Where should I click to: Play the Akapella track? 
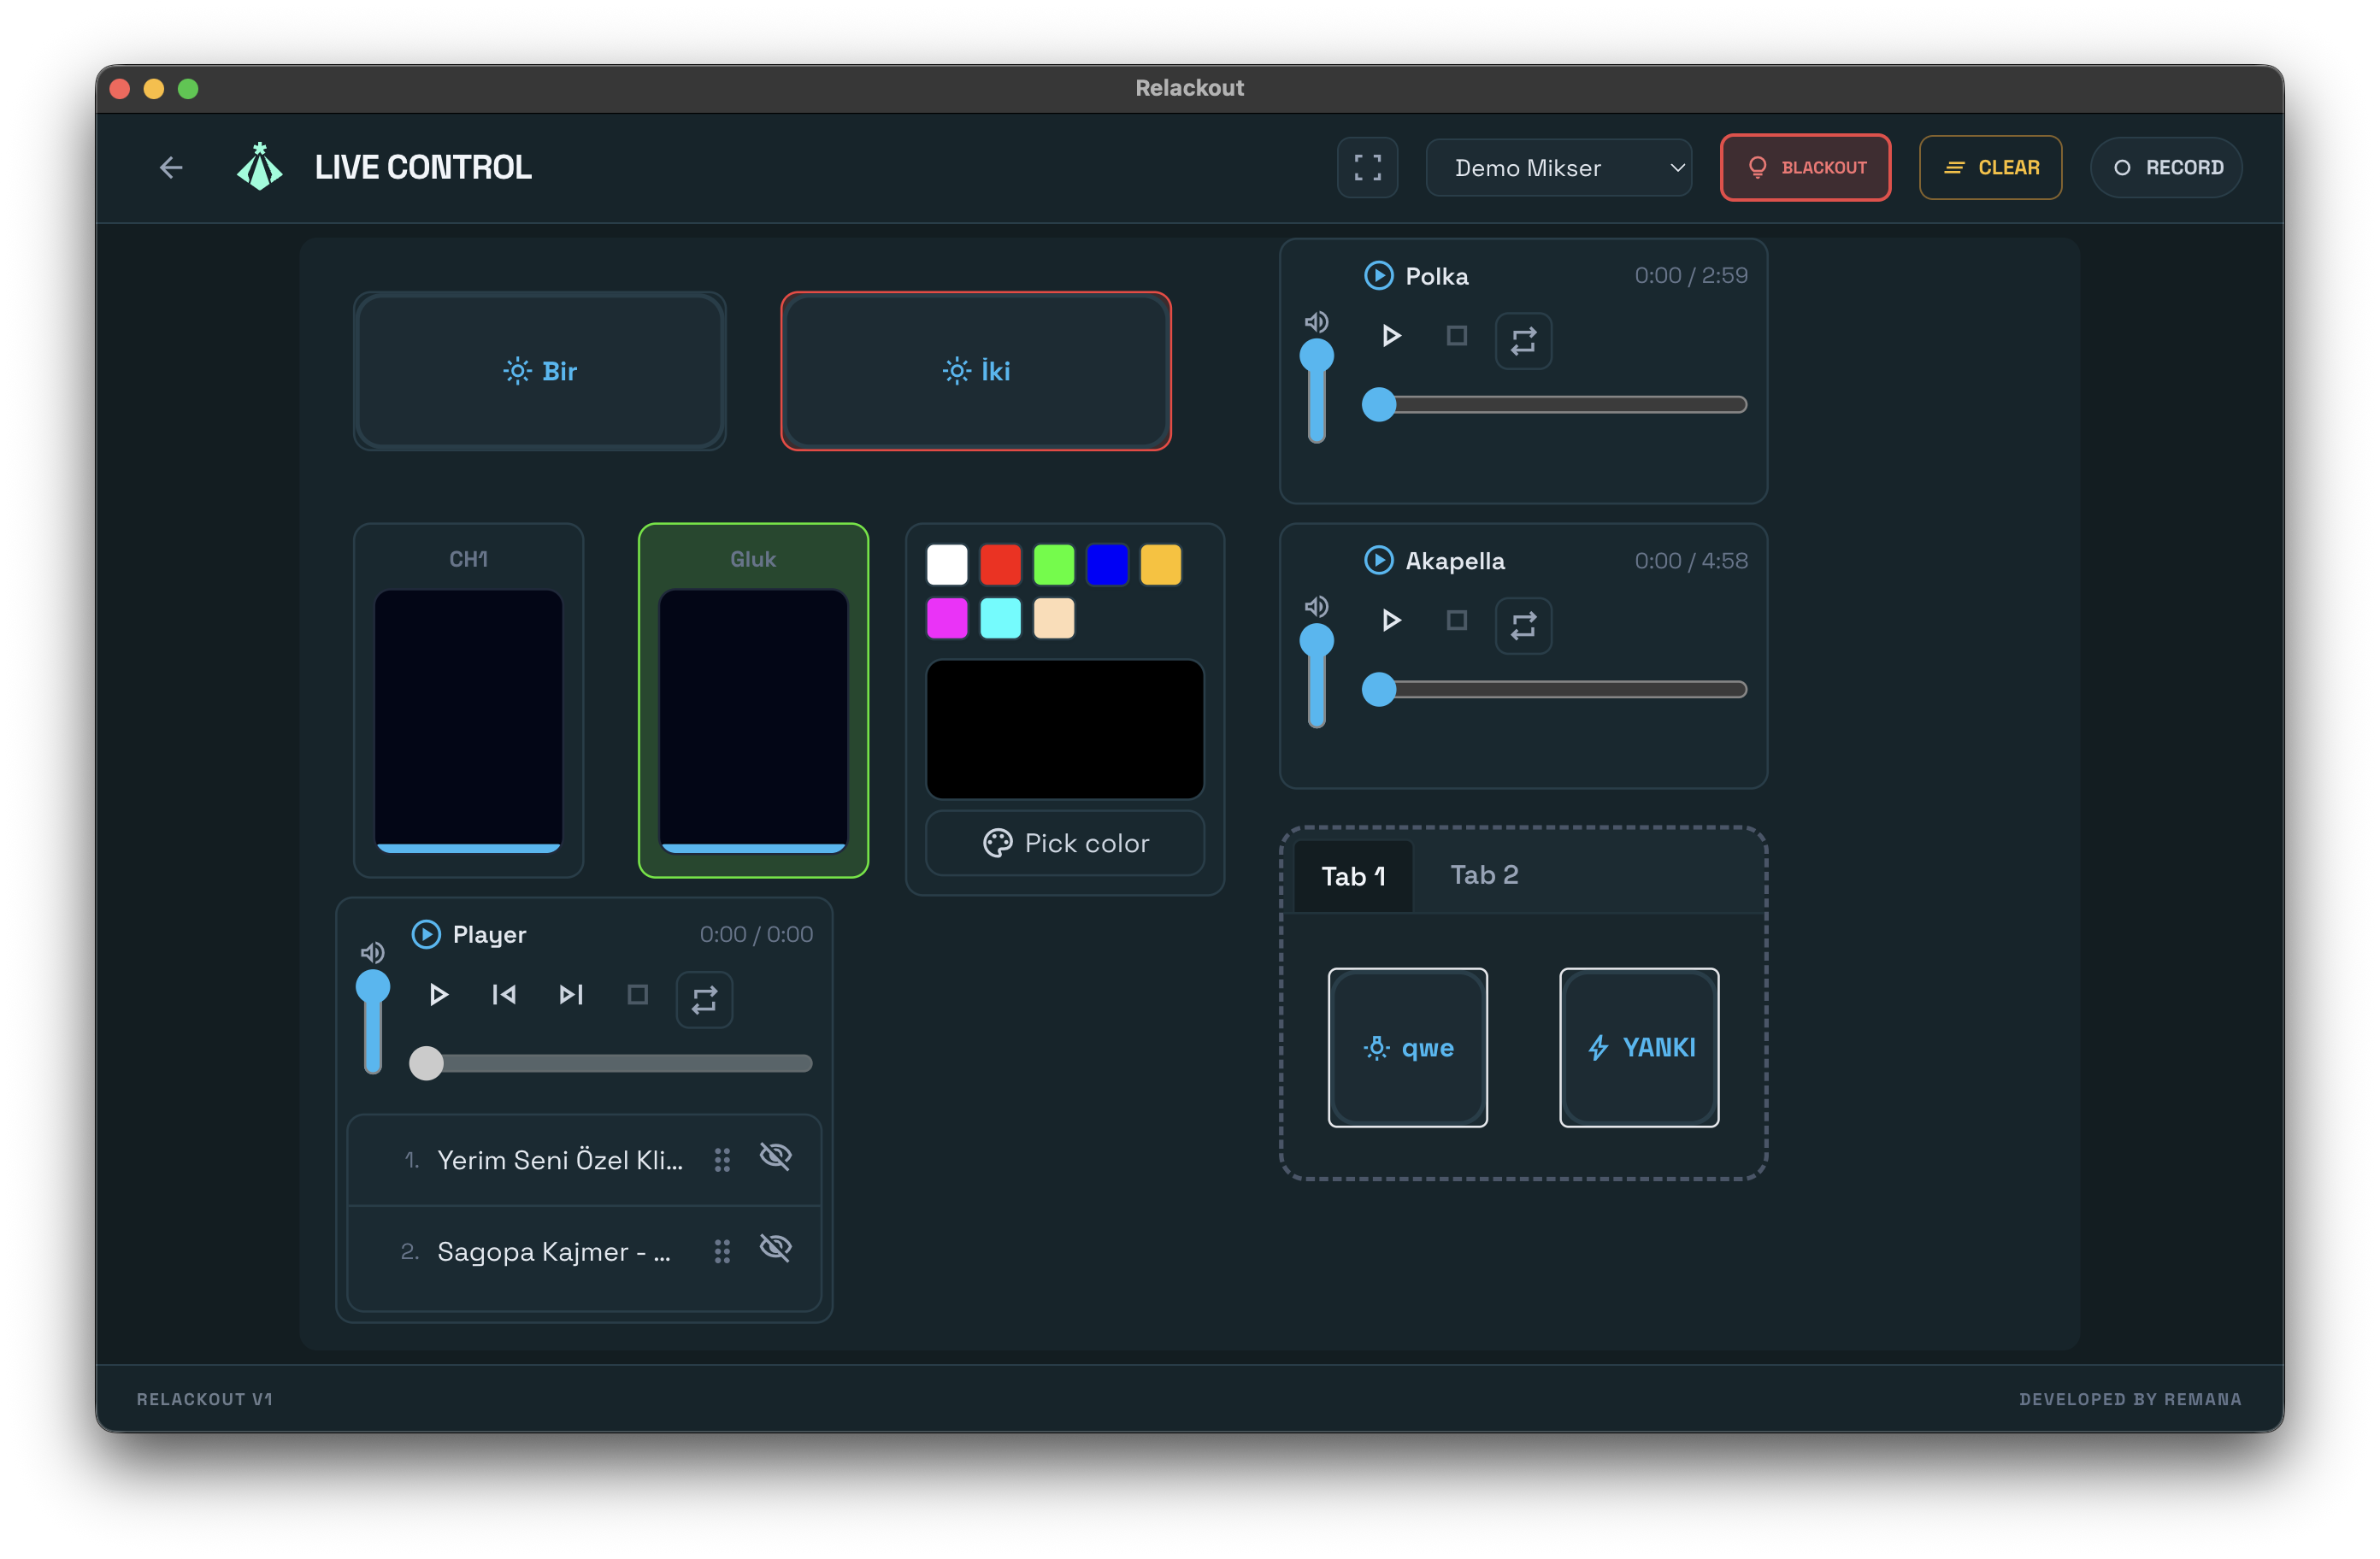pyautogui.click(x=1390, y=621)
